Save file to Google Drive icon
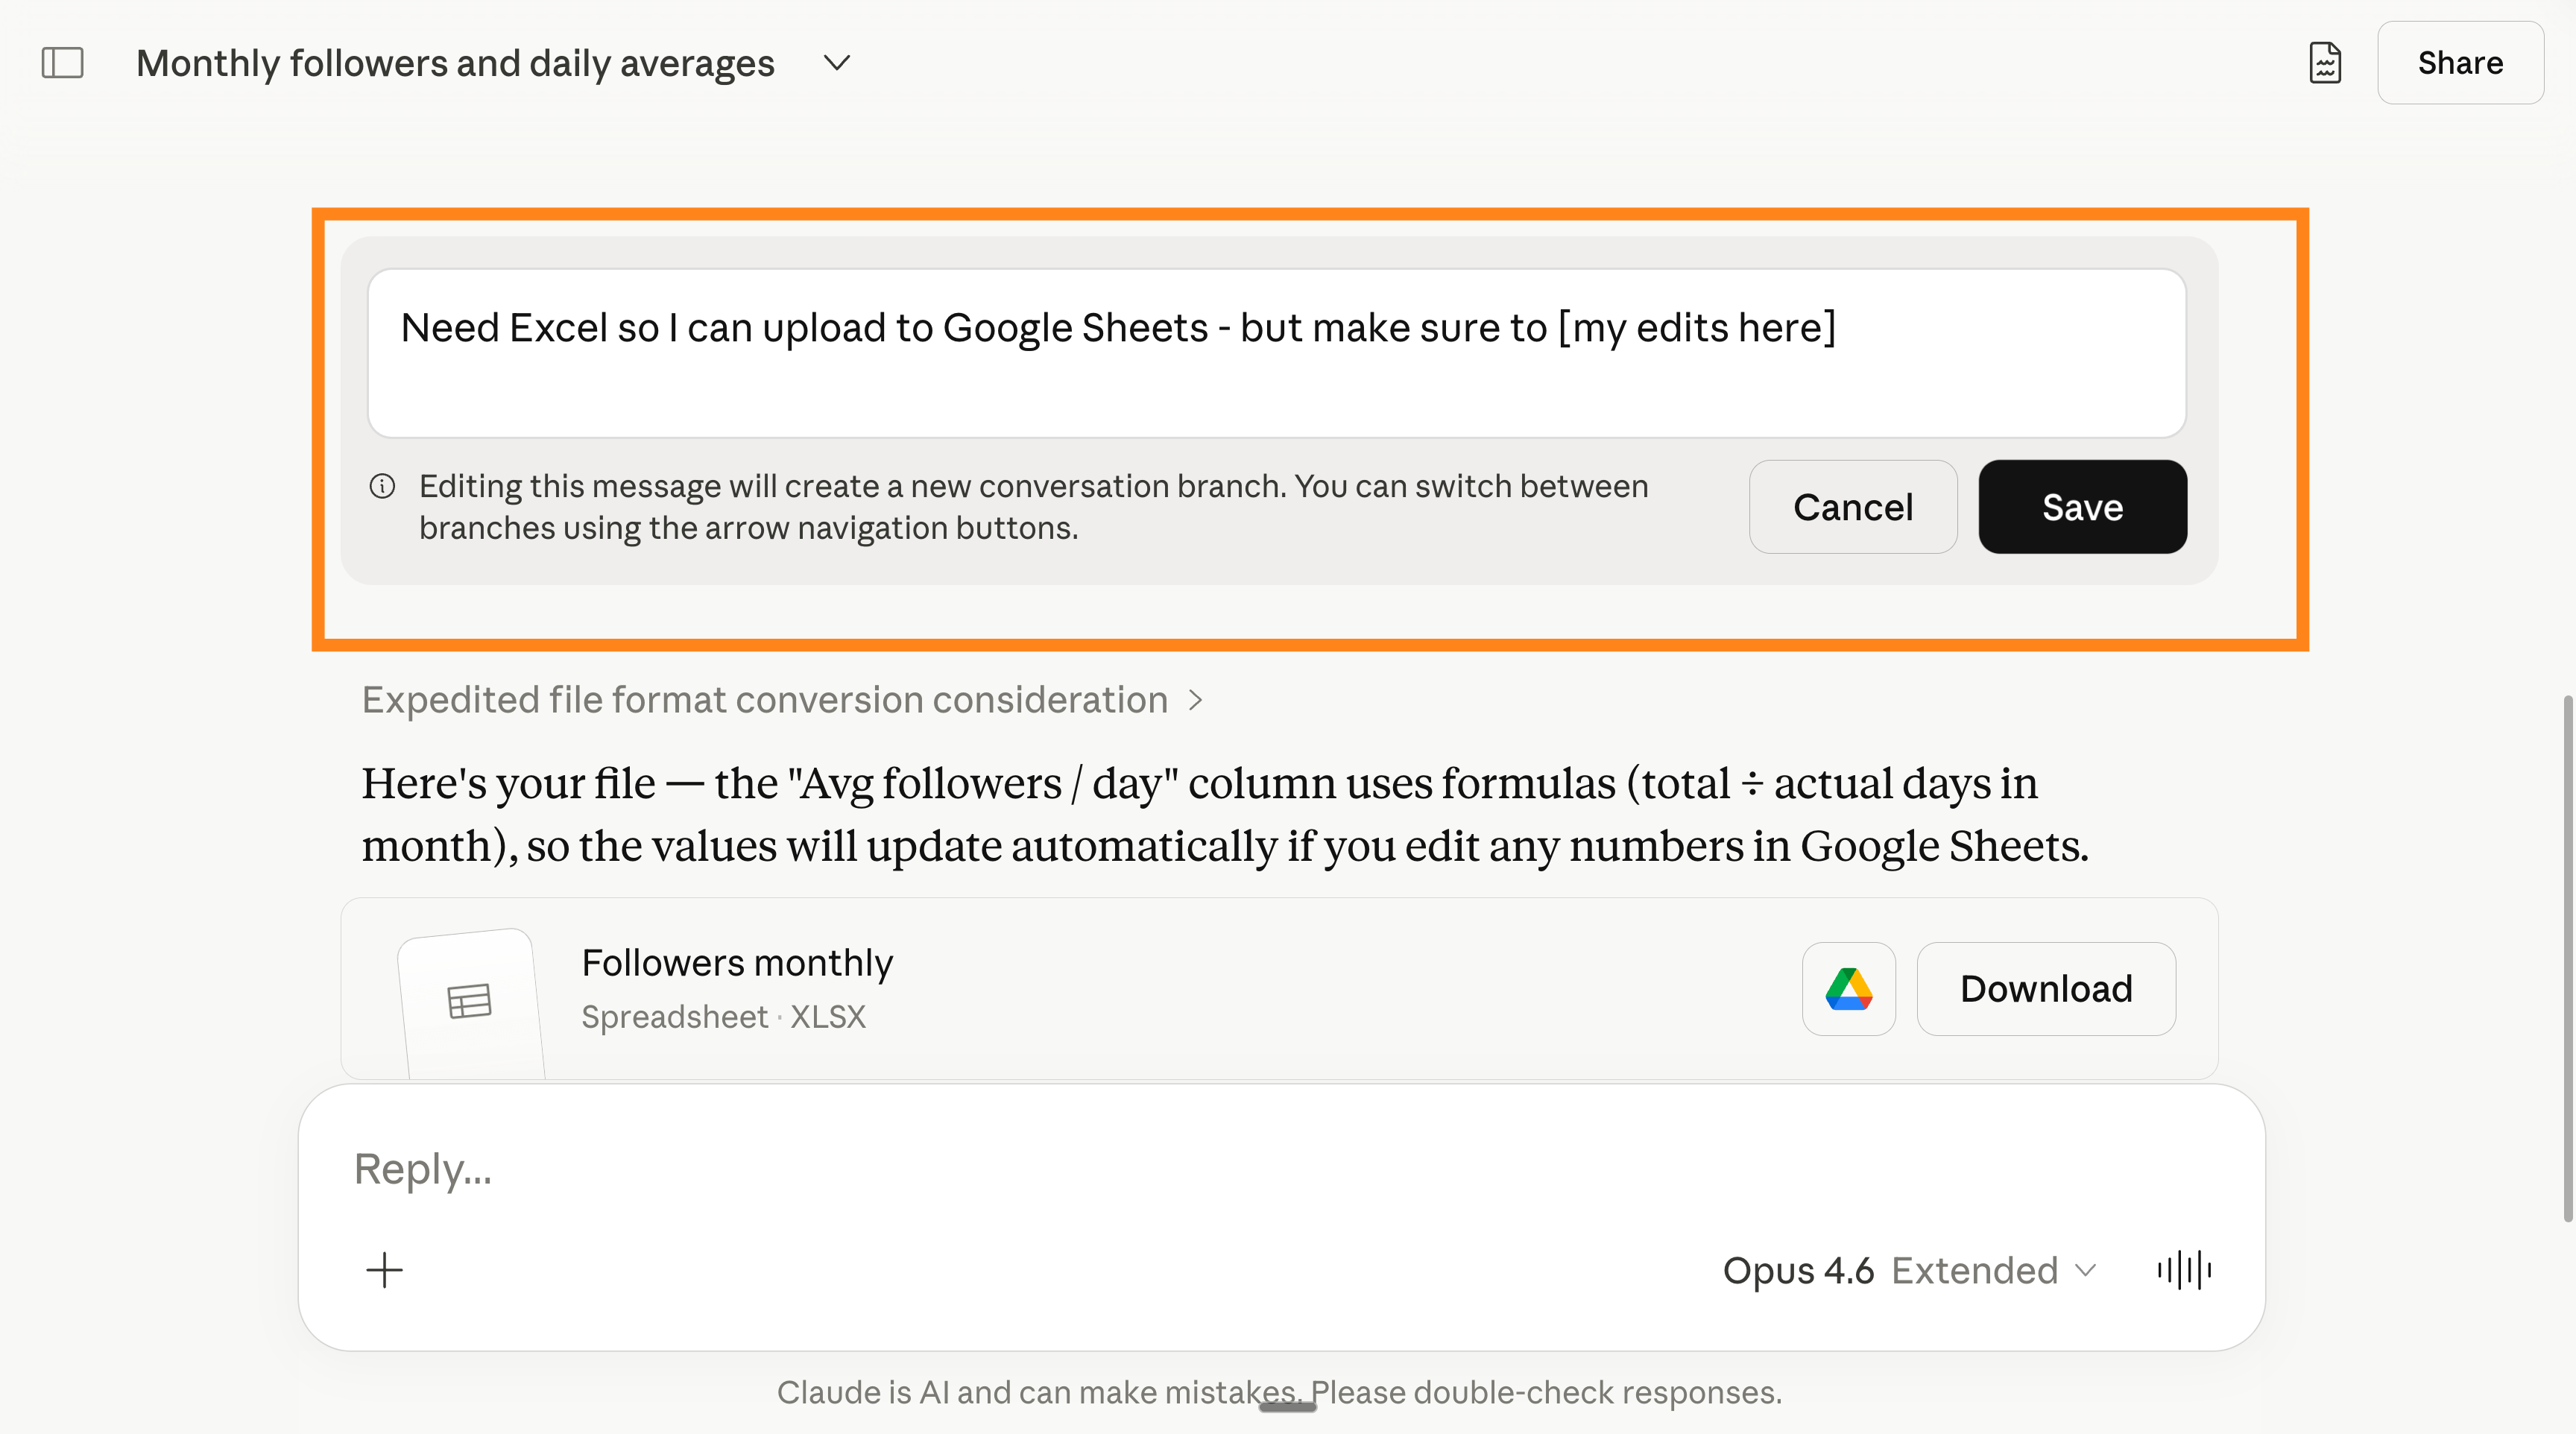The image size is (2576, 1434). (1848, 989)
